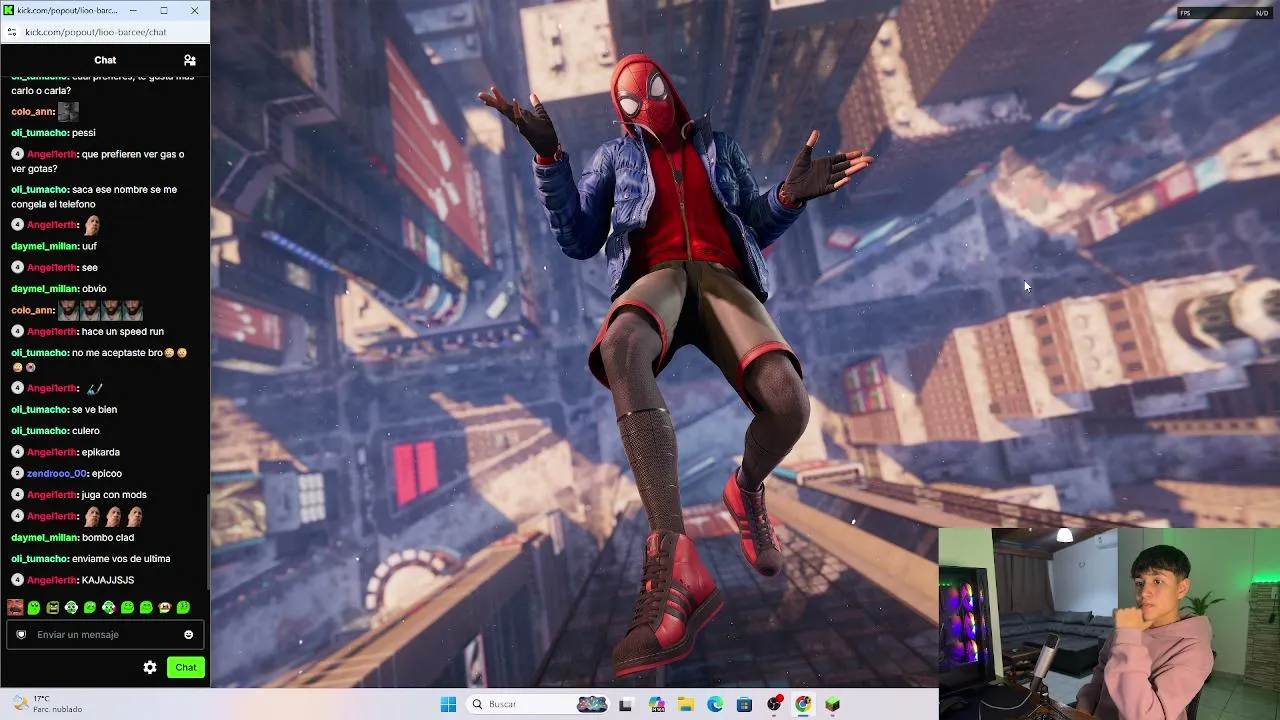Send the message with the green Chat button
This screenshot has height=720, width=1280.
(x=186, y=667)
